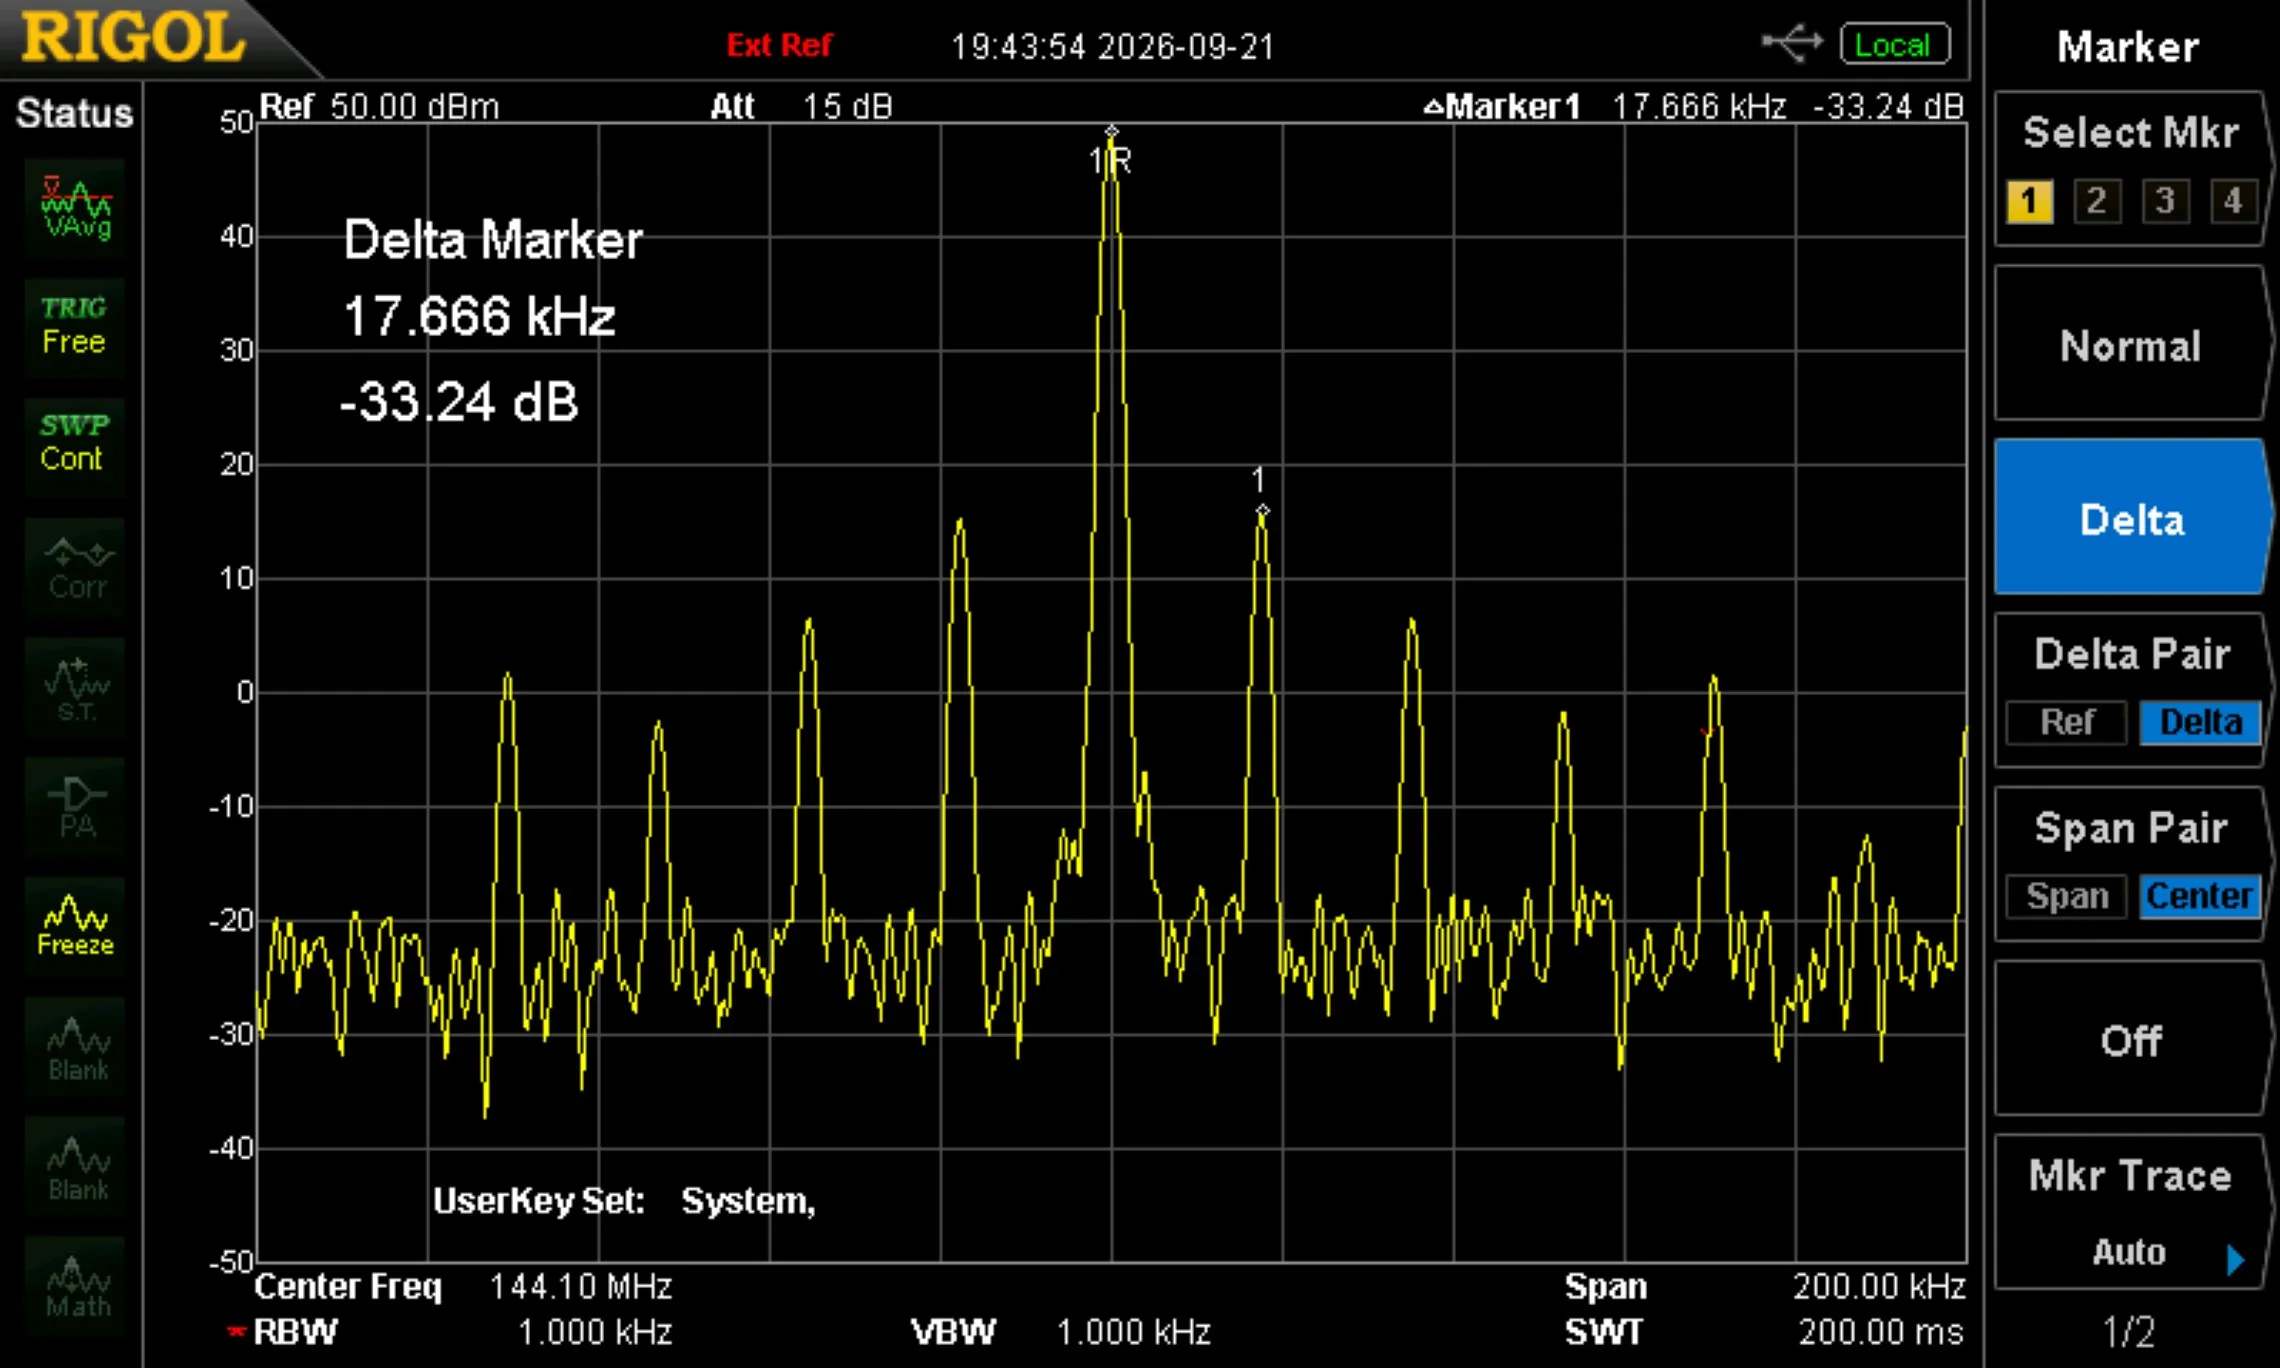Click delta marker 1 on the sideband peak
The width and height of the screenshot is (2280, 1368).
(x=1261, y=494)
